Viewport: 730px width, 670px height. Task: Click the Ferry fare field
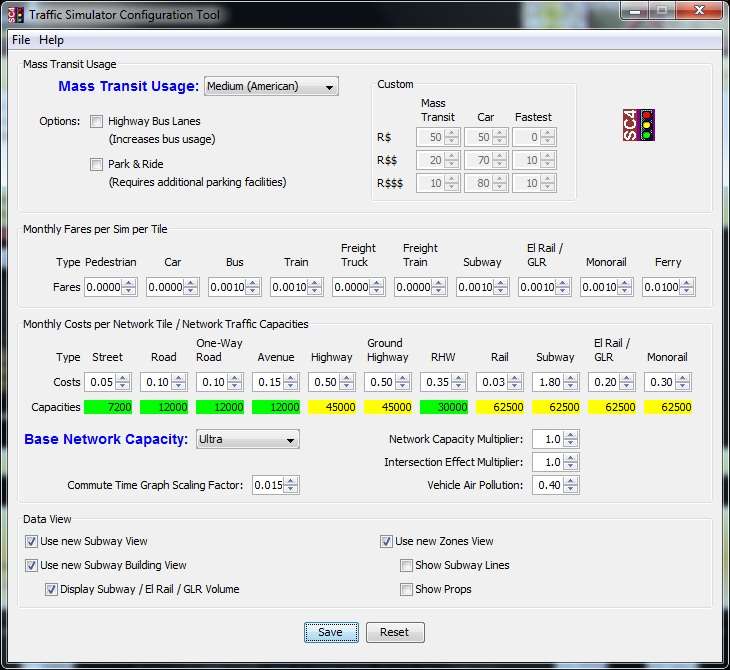[661, 287]
